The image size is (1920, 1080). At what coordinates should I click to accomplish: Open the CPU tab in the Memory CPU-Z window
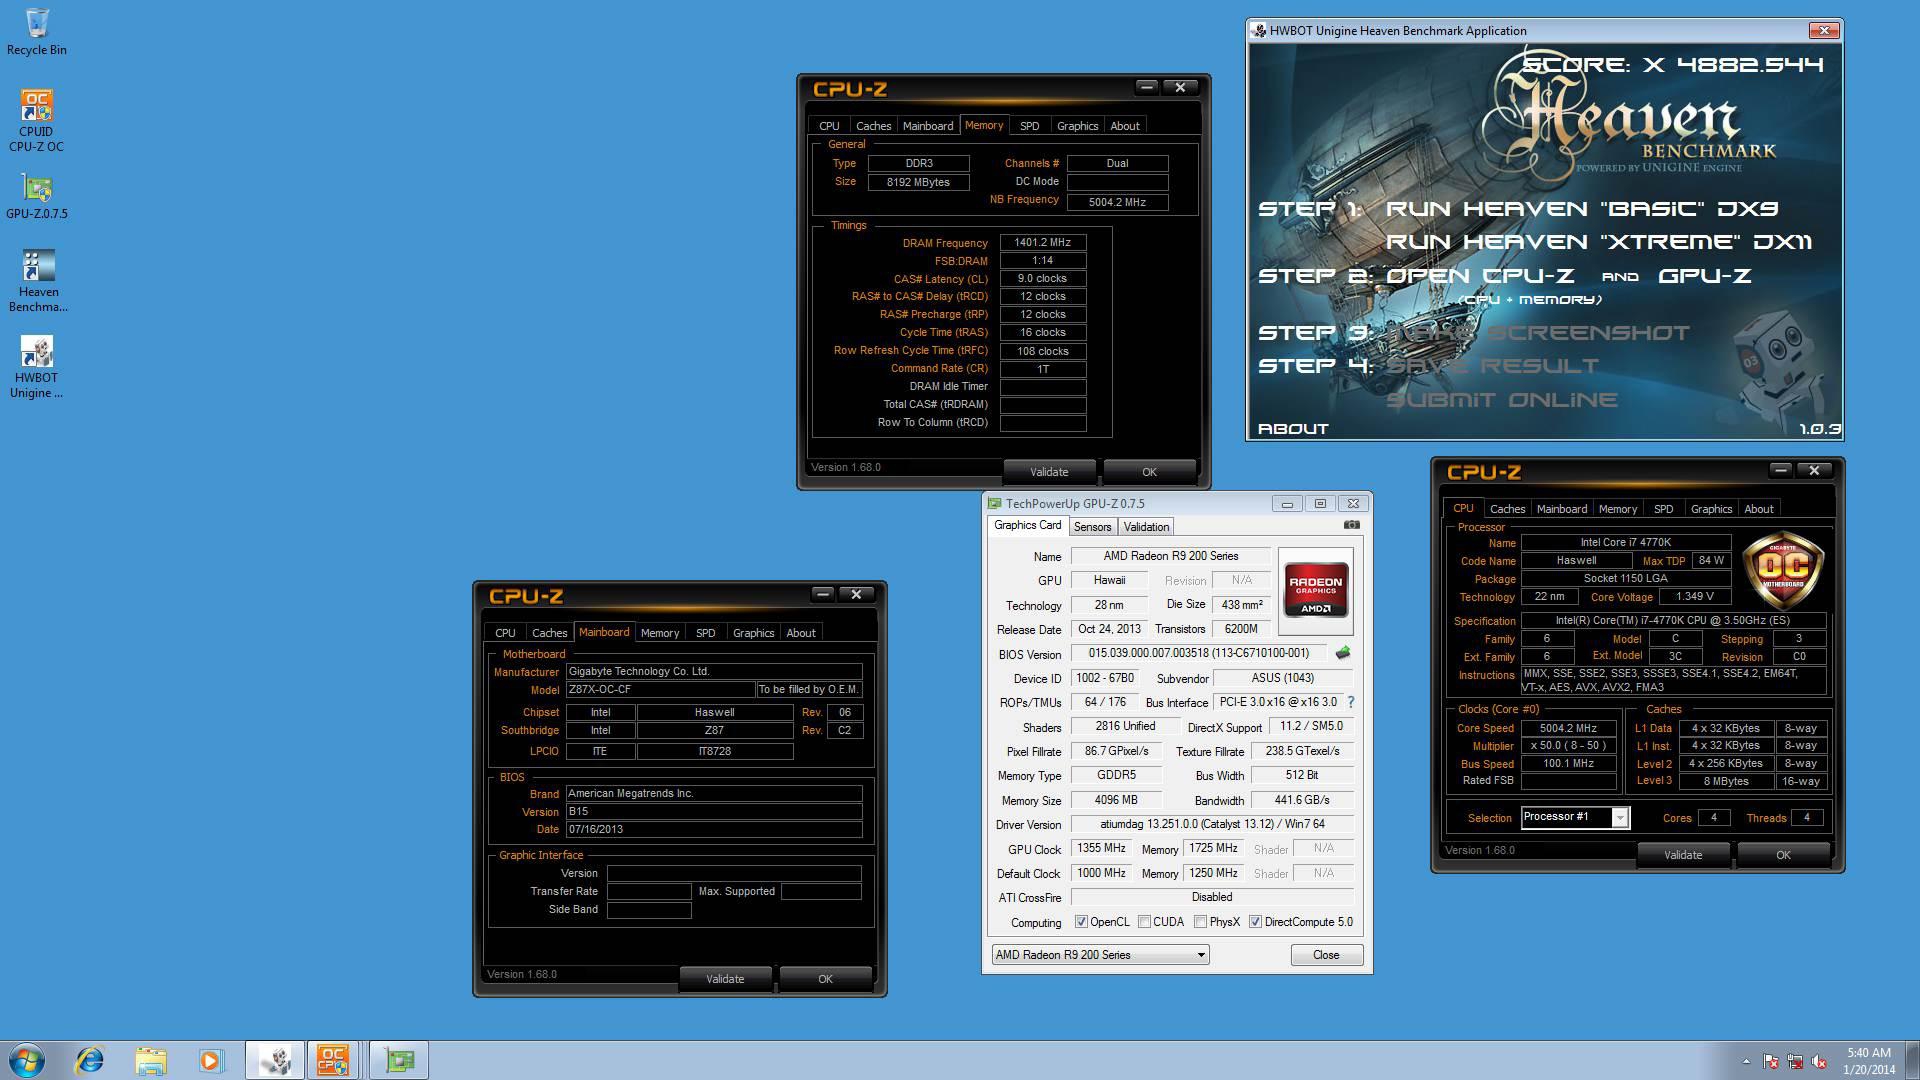[829, 126]
